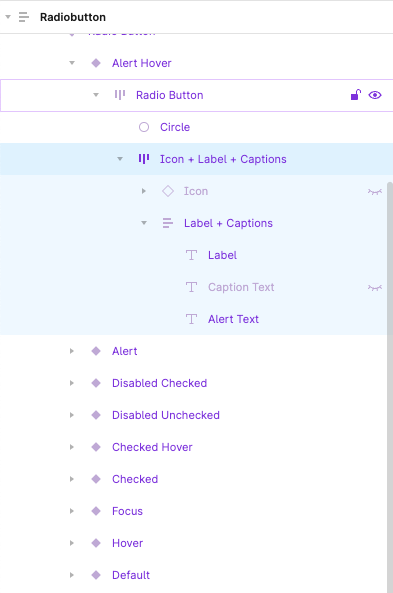Expand the Focus component

click(x=72, y=511)
